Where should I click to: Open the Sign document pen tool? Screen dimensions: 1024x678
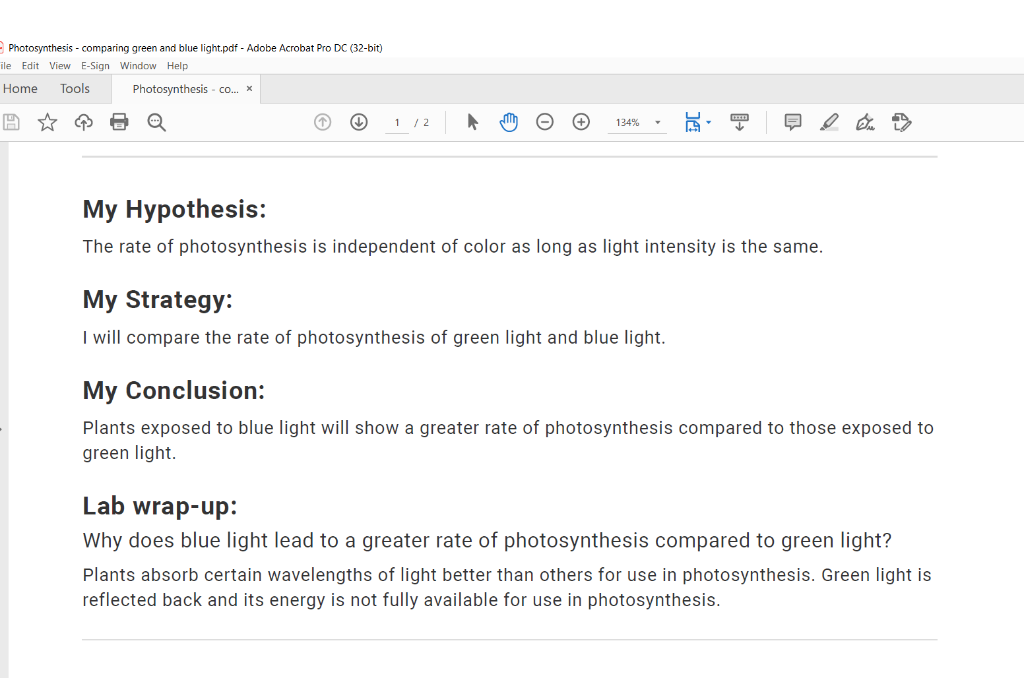(865, 122)
